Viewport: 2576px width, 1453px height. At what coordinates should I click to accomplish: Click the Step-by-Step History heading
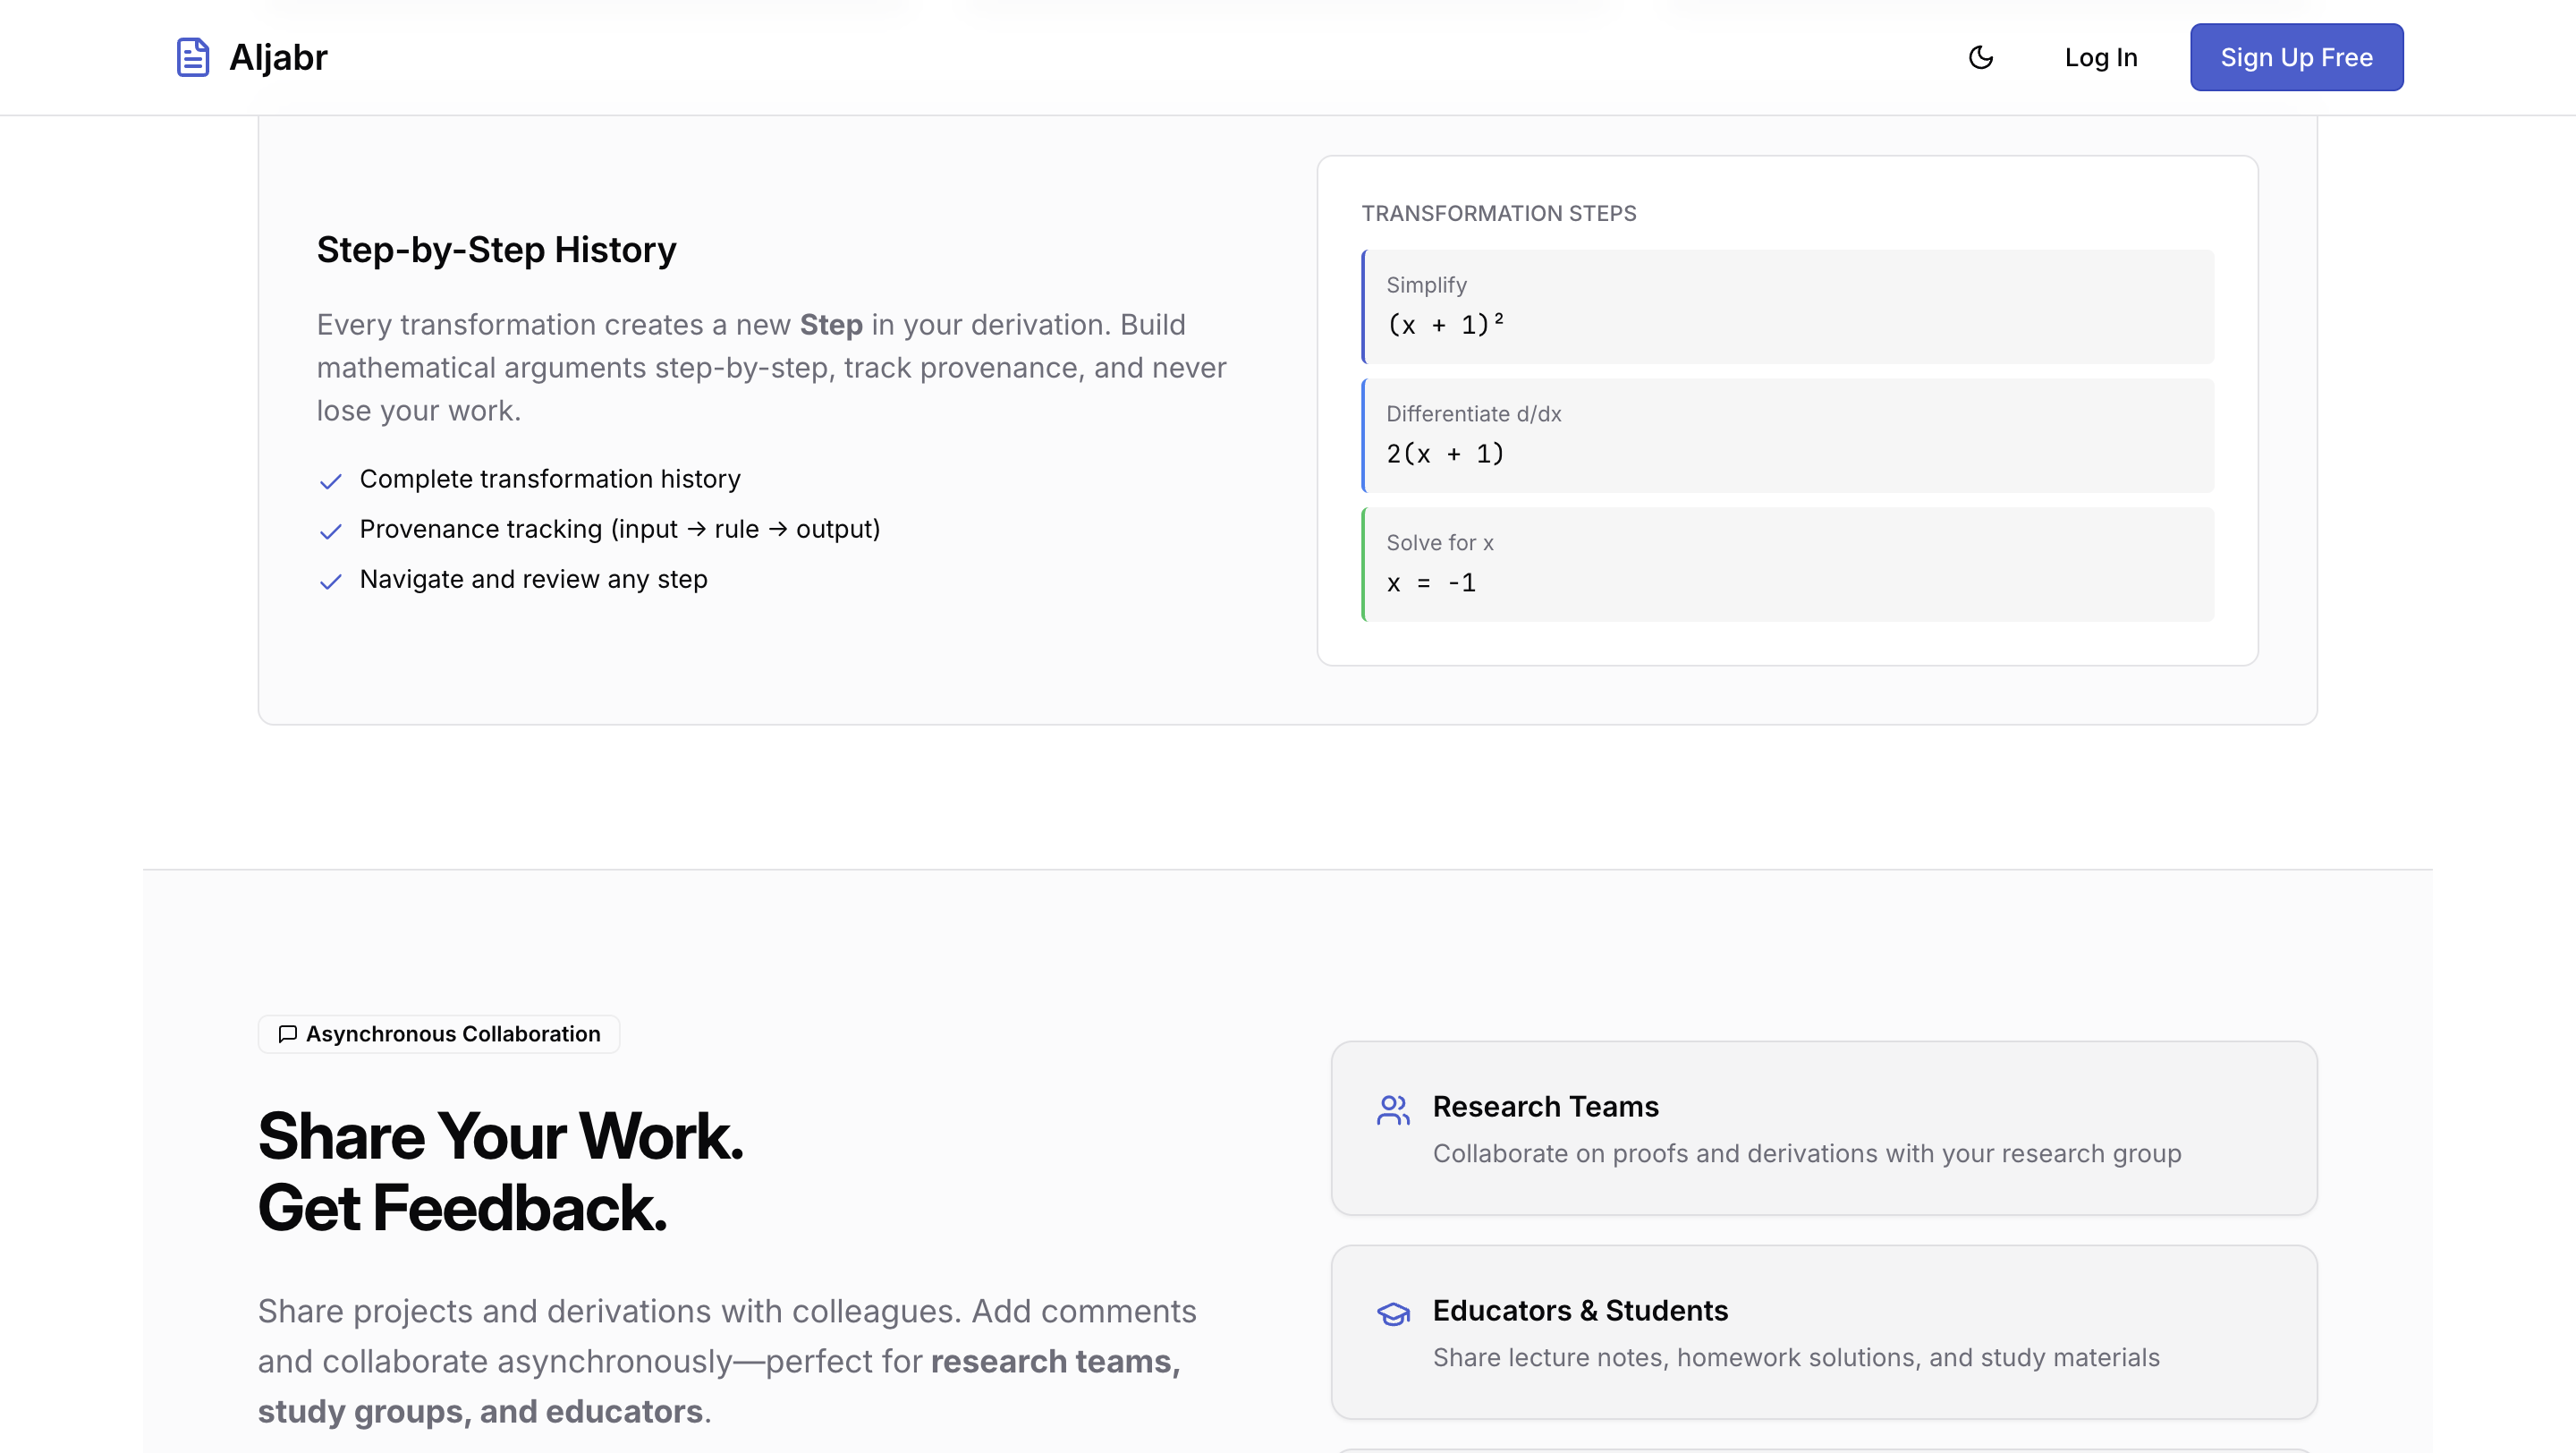pyautogui.click(x=496, y=249)
